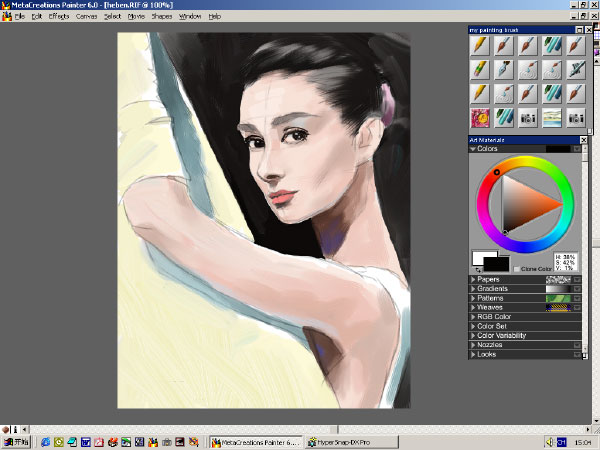Screen dimensions: 600x450
Task: Open the Papers dropdown menu arrow
Action: (x=577, y=279)
